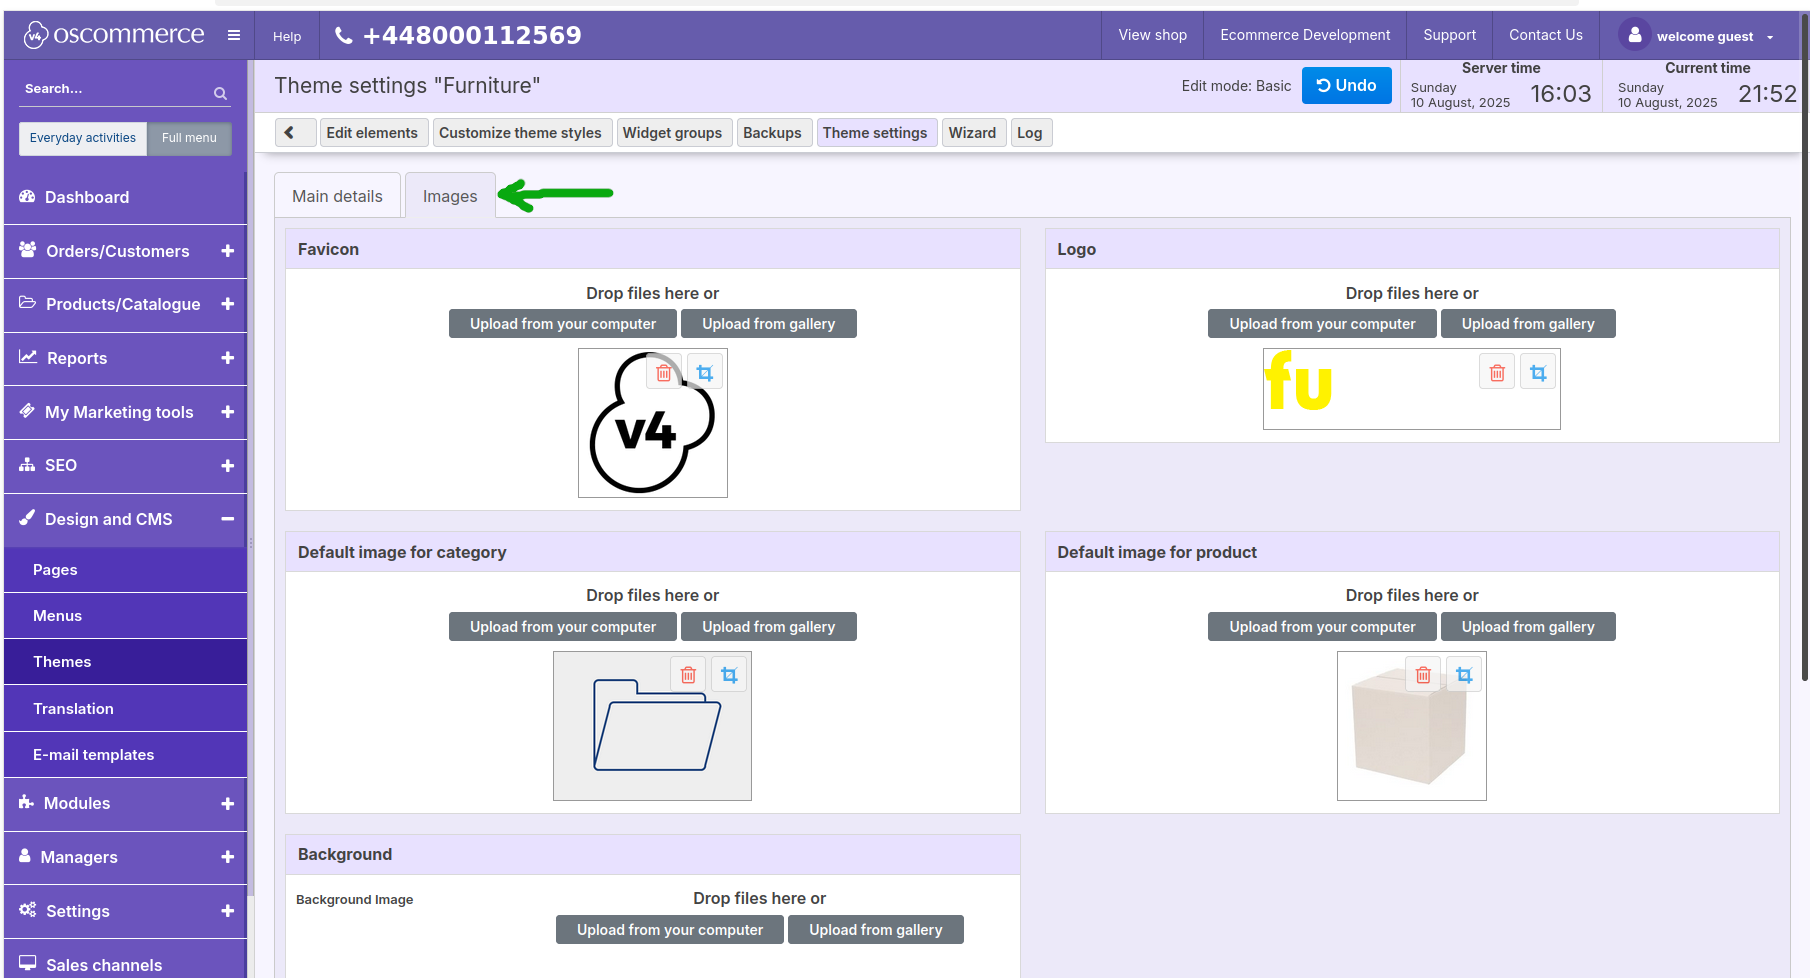1810x978 pixels.
Task: Upload Logo from gallery
Action: click(x=1528, y=324)
